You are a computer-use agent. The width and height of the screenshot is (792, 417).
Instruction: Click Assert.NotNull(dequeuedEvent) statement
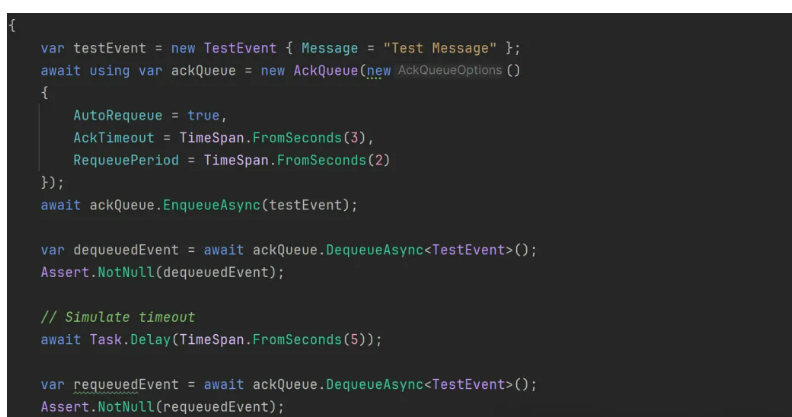coord(163,273)
